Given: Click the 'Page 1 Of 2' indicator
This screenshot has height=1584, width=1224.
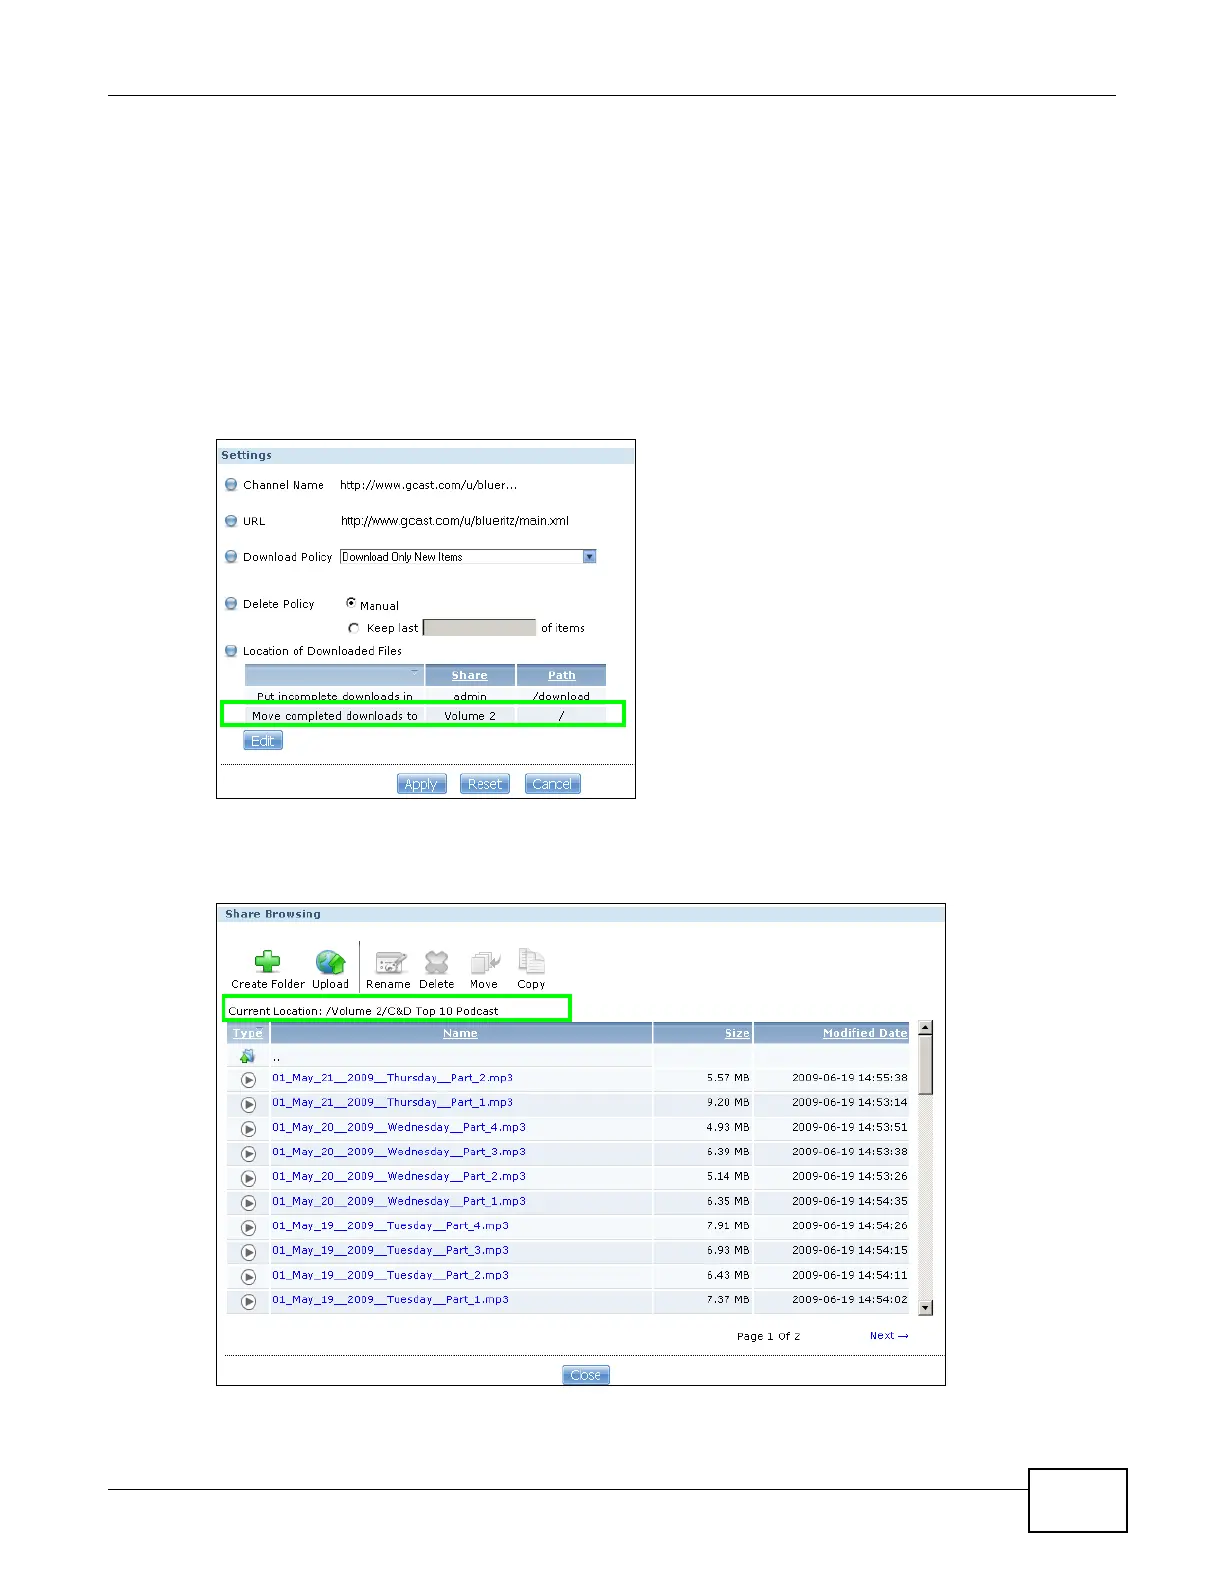Looking at the screenshot, I should [768, 1336].
